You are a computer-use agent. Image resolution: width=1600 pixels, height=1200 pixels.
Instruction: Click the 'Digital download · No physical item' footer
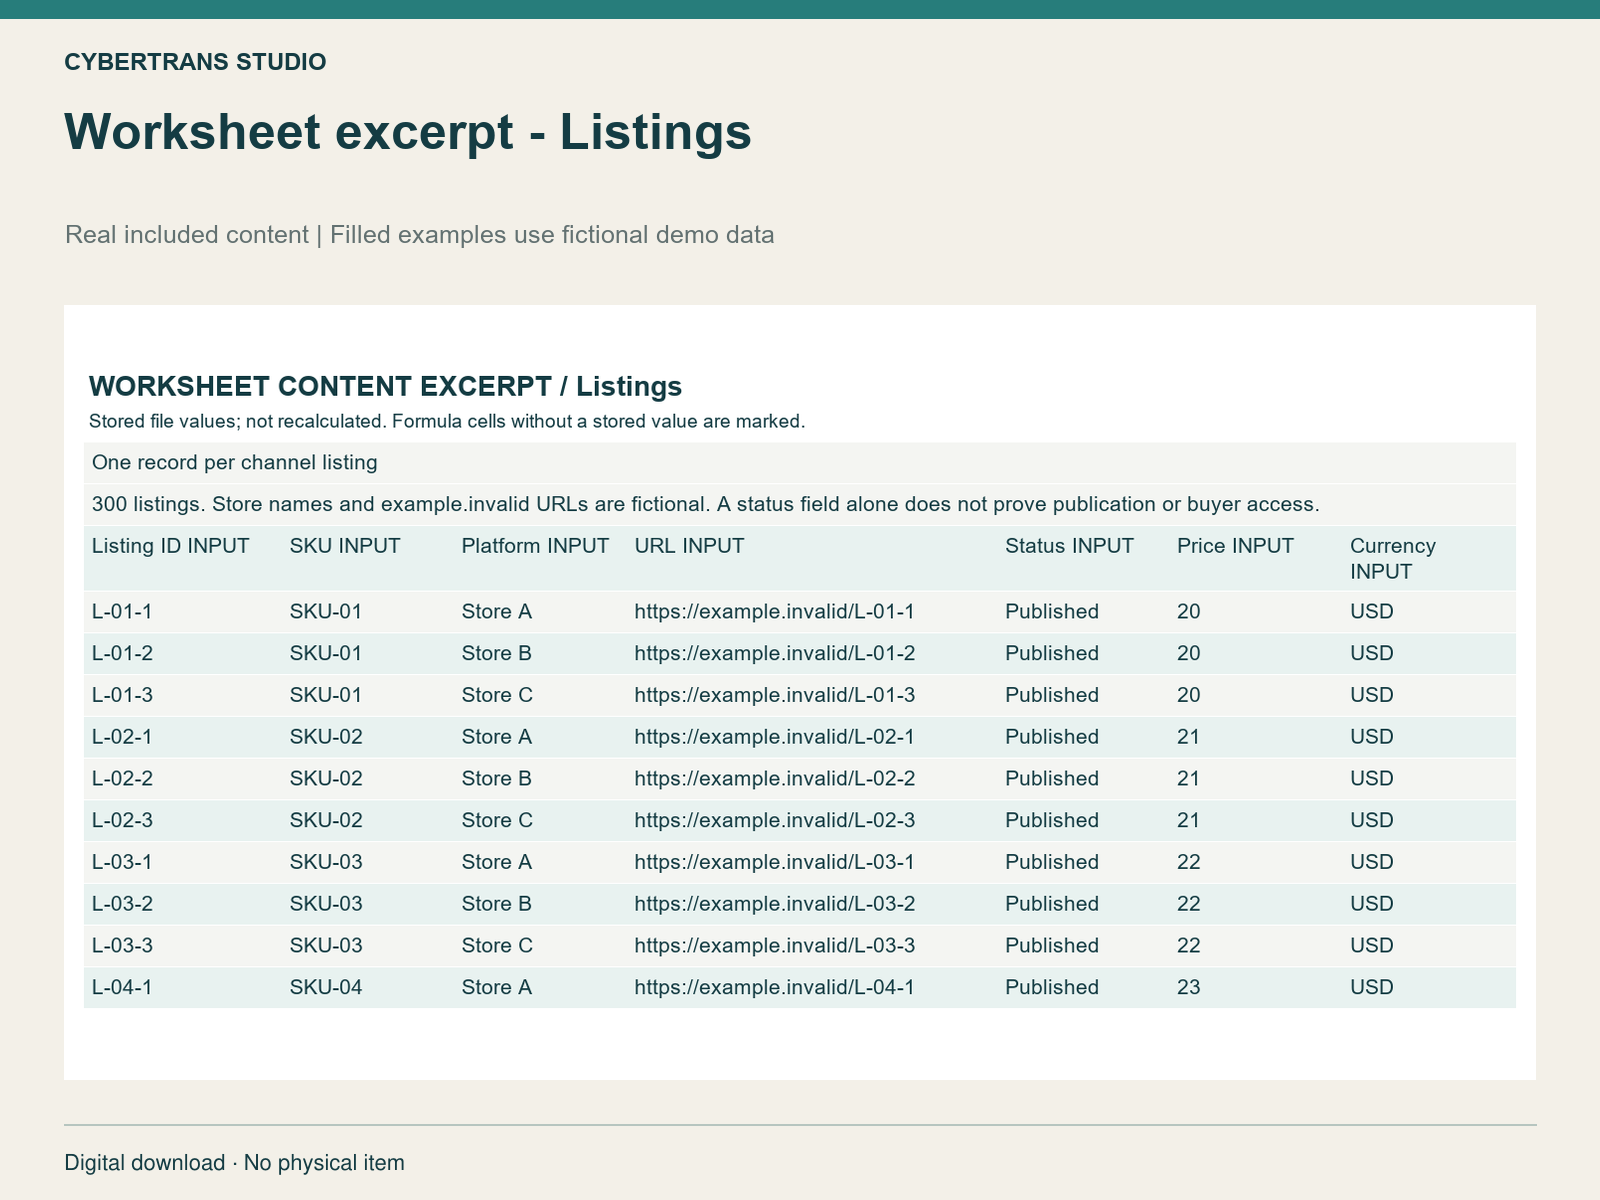(x=235, y=1163)
